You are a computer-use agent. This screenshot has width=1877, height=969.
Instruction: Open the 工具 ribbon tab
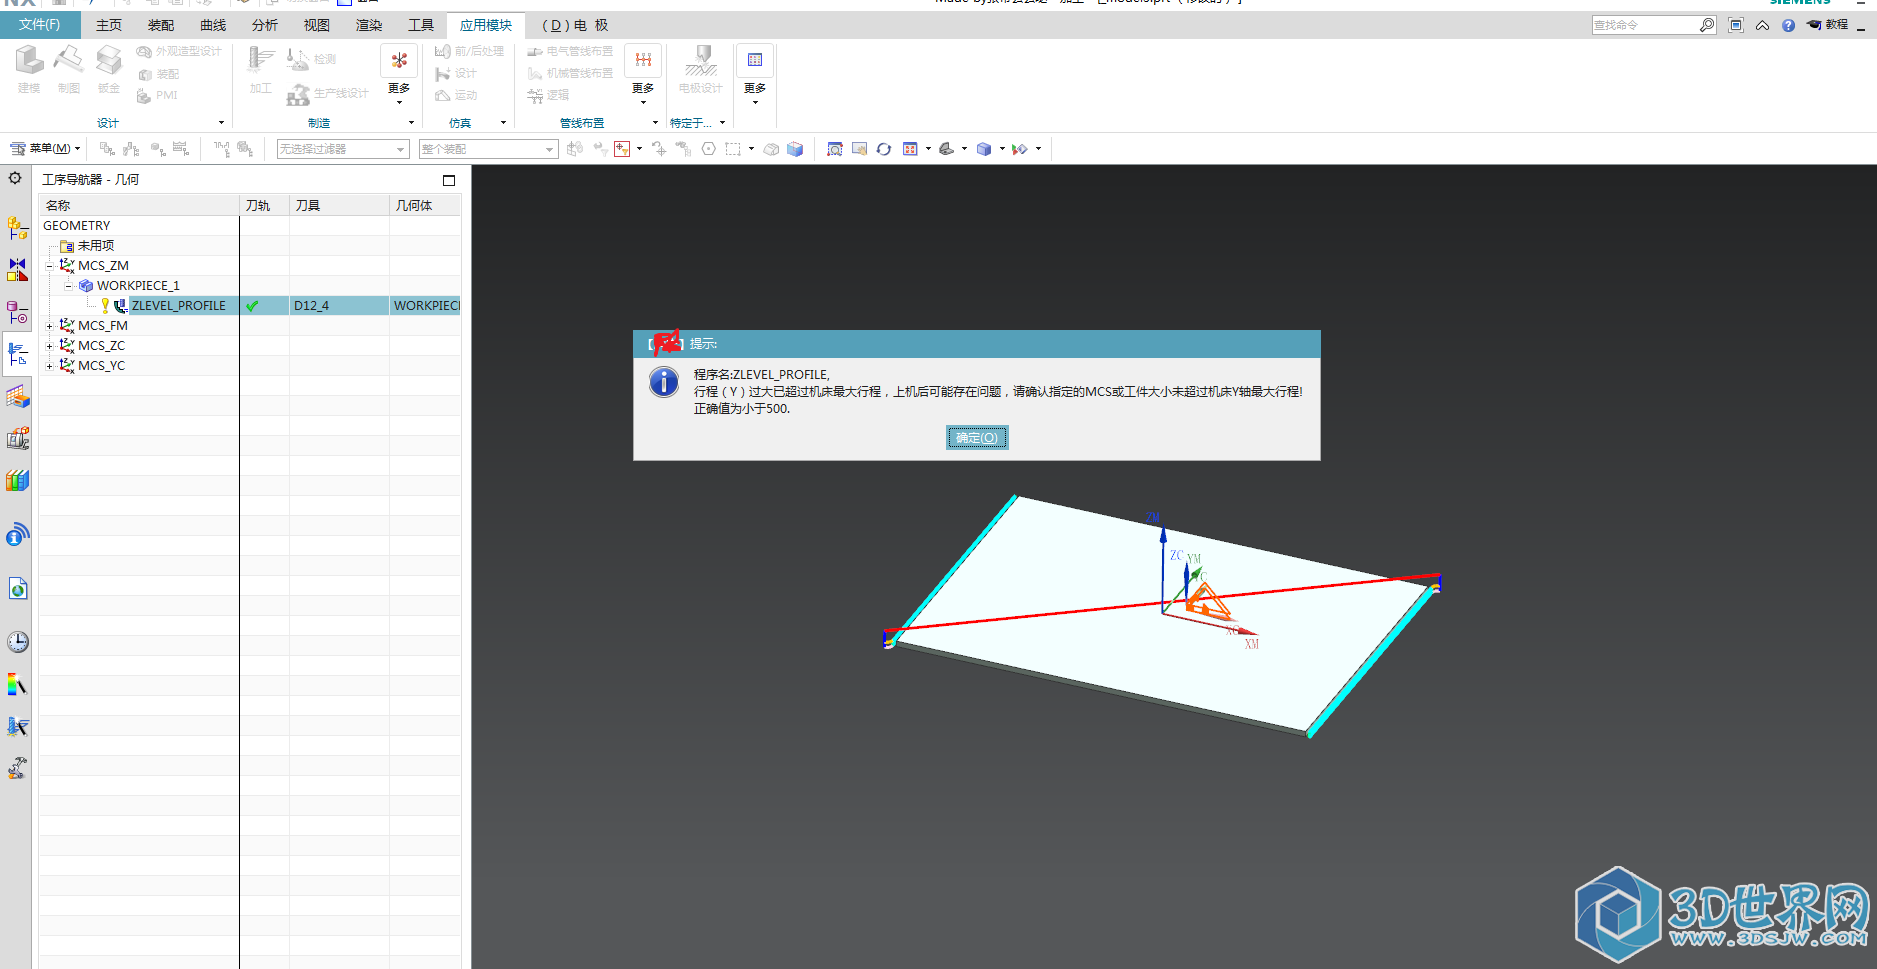421,25
